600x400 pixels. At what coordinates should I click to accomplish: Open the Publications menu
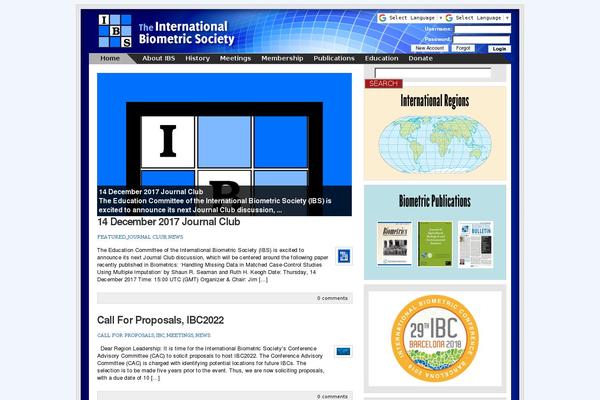click(x=334, y=58)
